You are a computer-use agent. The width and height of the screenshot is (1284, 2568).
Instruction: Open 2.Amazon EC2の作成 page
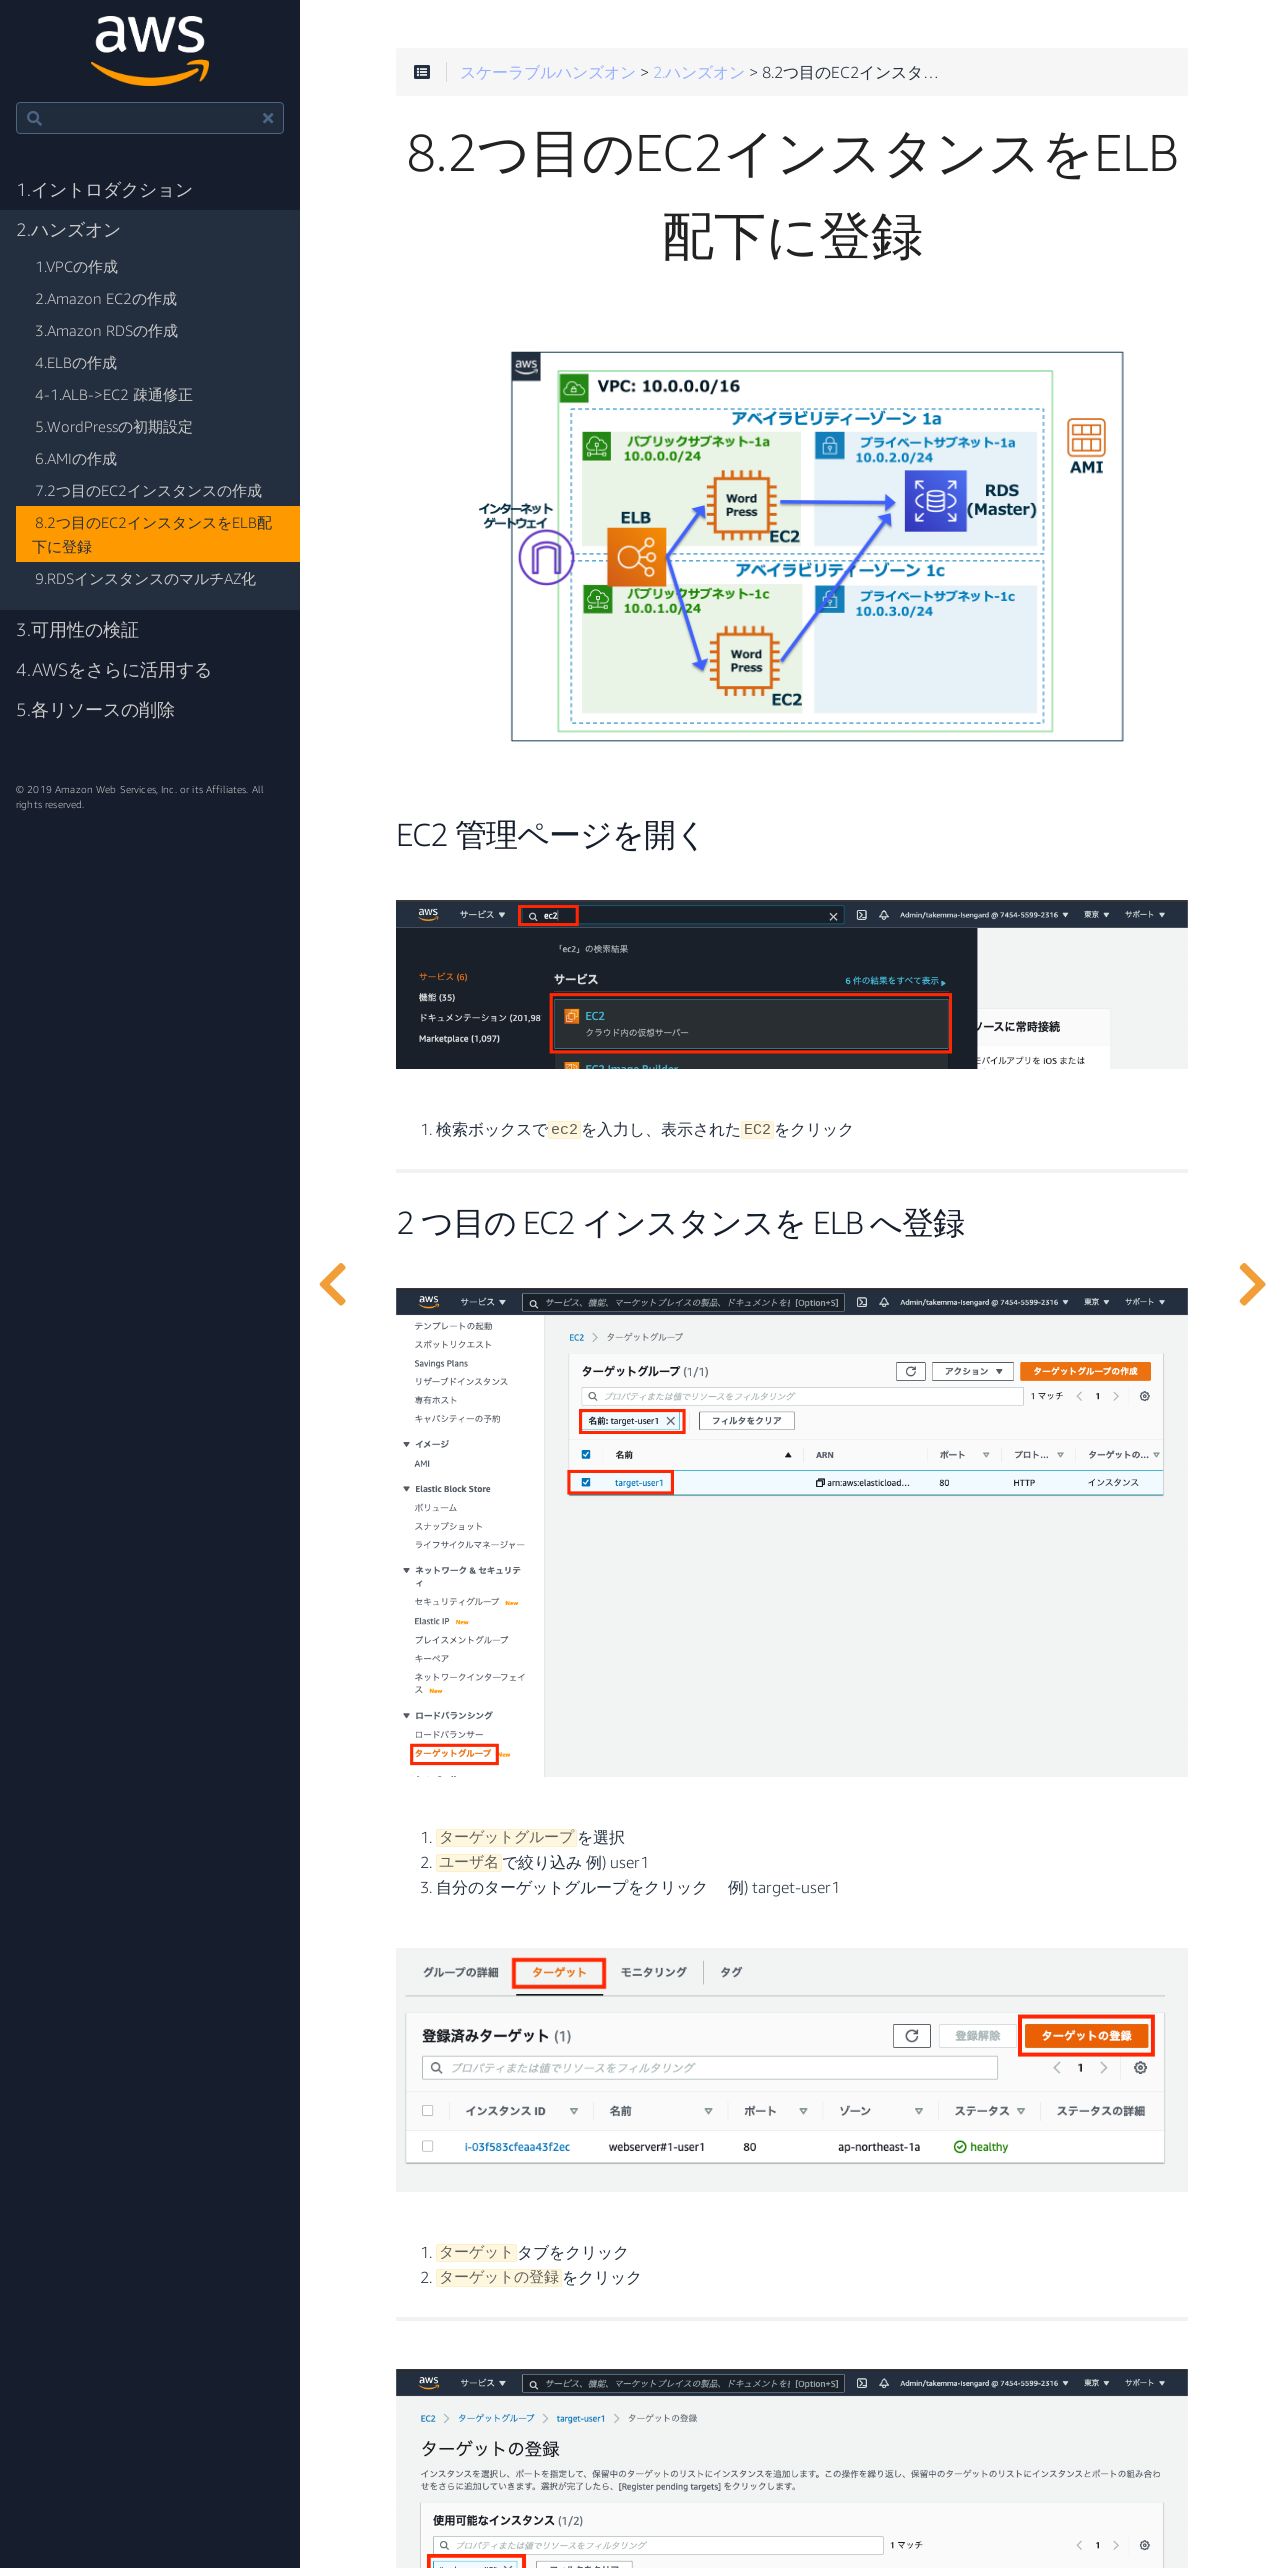pos(106,299)
